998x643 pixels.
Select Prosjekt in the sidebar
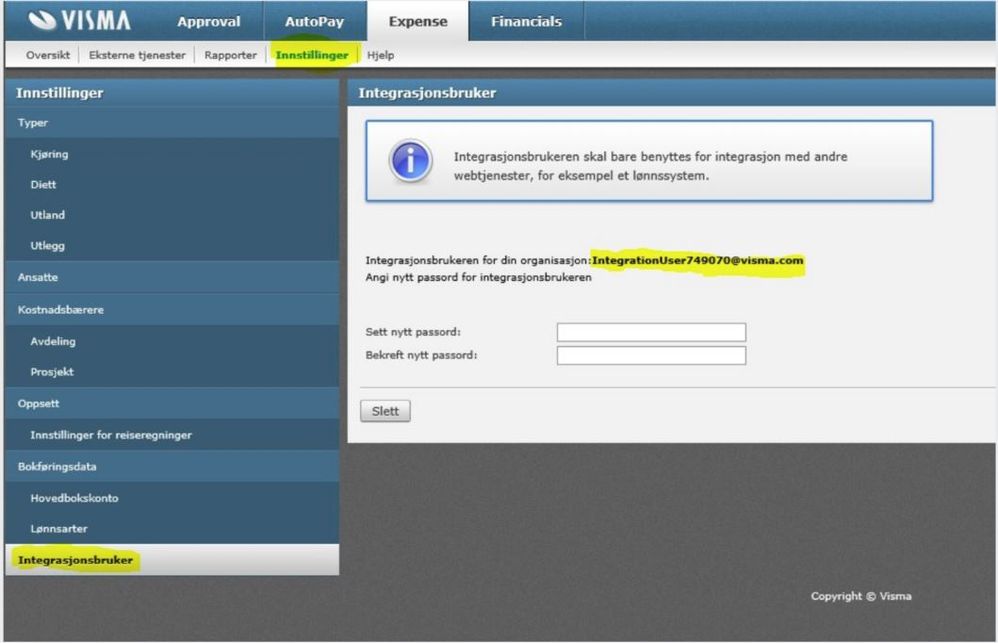(172, 372)
